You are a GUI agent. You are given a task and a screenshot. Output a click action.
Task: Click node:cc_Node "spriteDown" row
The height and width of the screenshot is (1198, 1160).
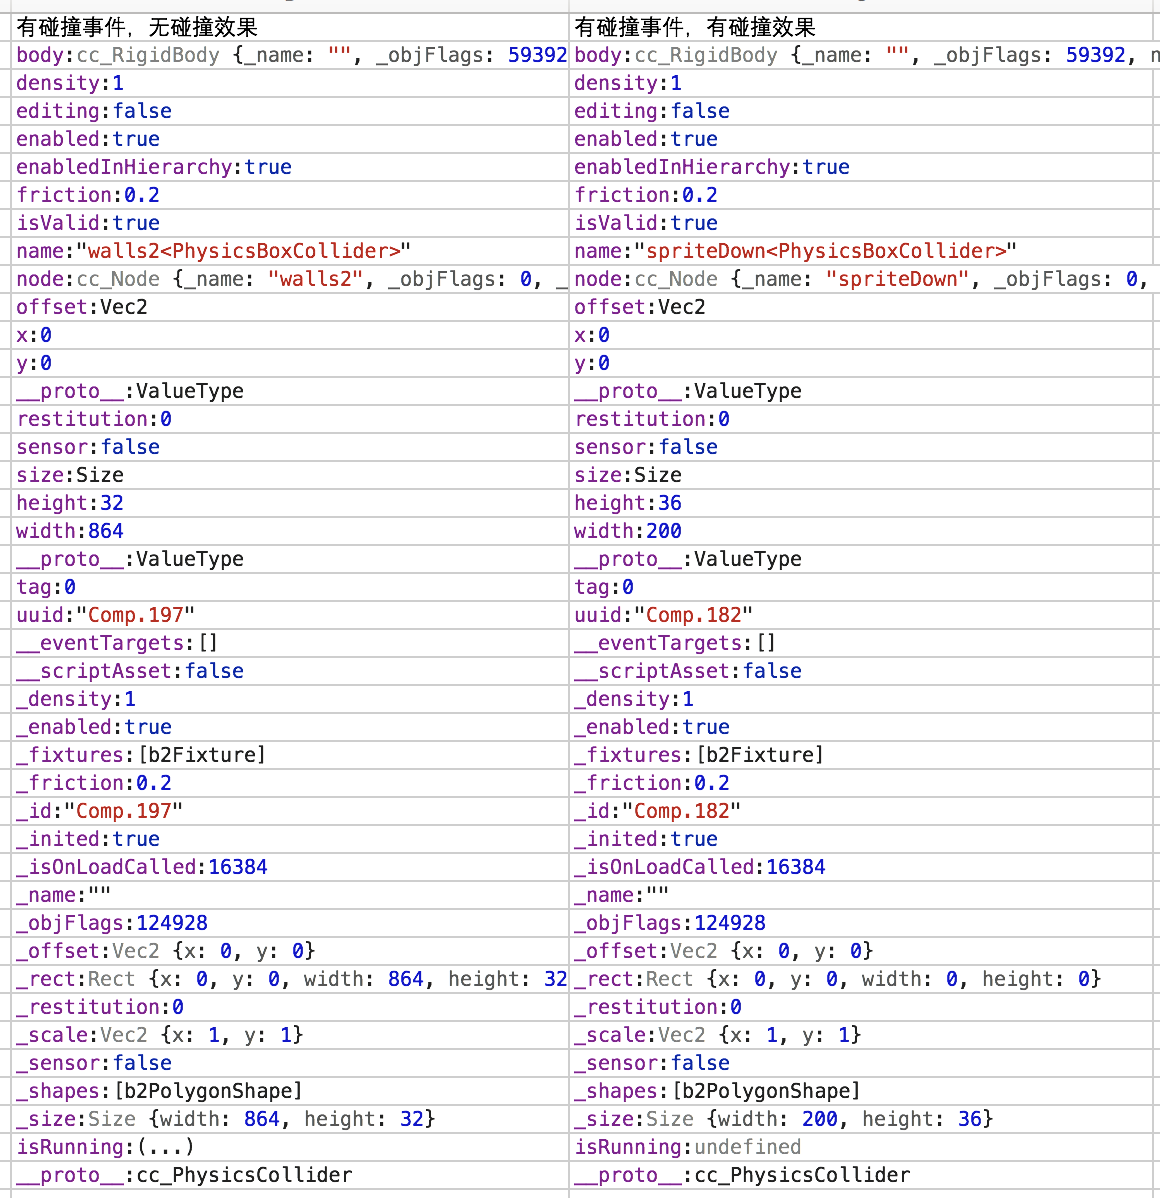(860, 279)
